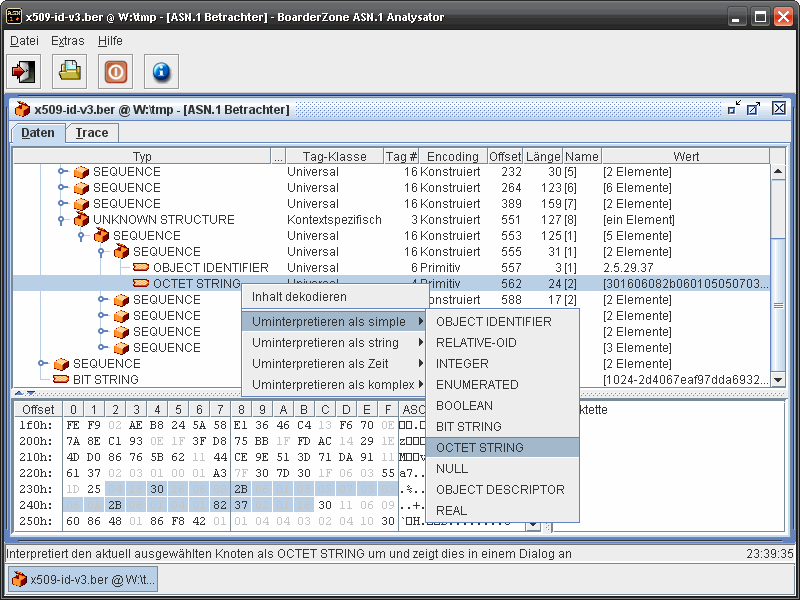800x600 pixels.
Task: Open Uminterpretieren als komplex submenu
Action: coord(334,384)
